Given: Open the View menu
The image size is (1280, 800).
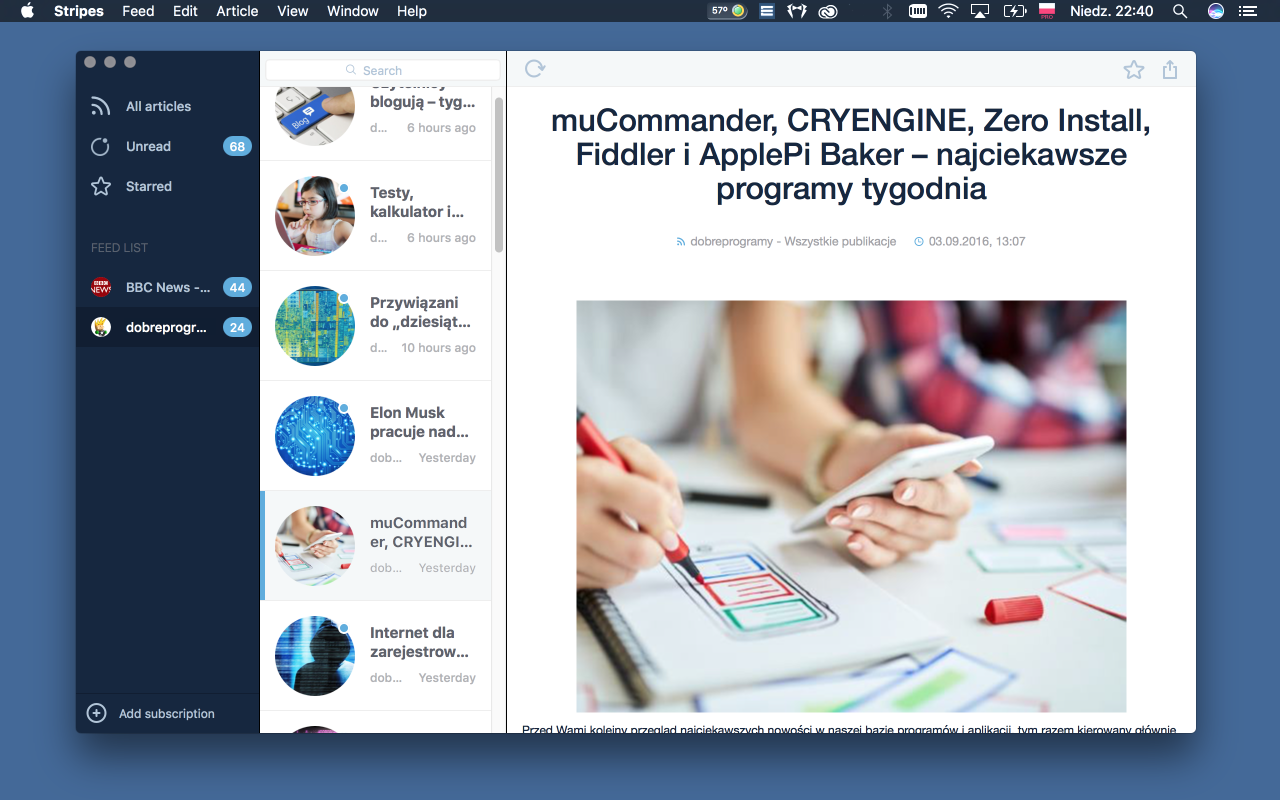Looking at the screenshot, I should pyautogui.click(x=293, y=11).
